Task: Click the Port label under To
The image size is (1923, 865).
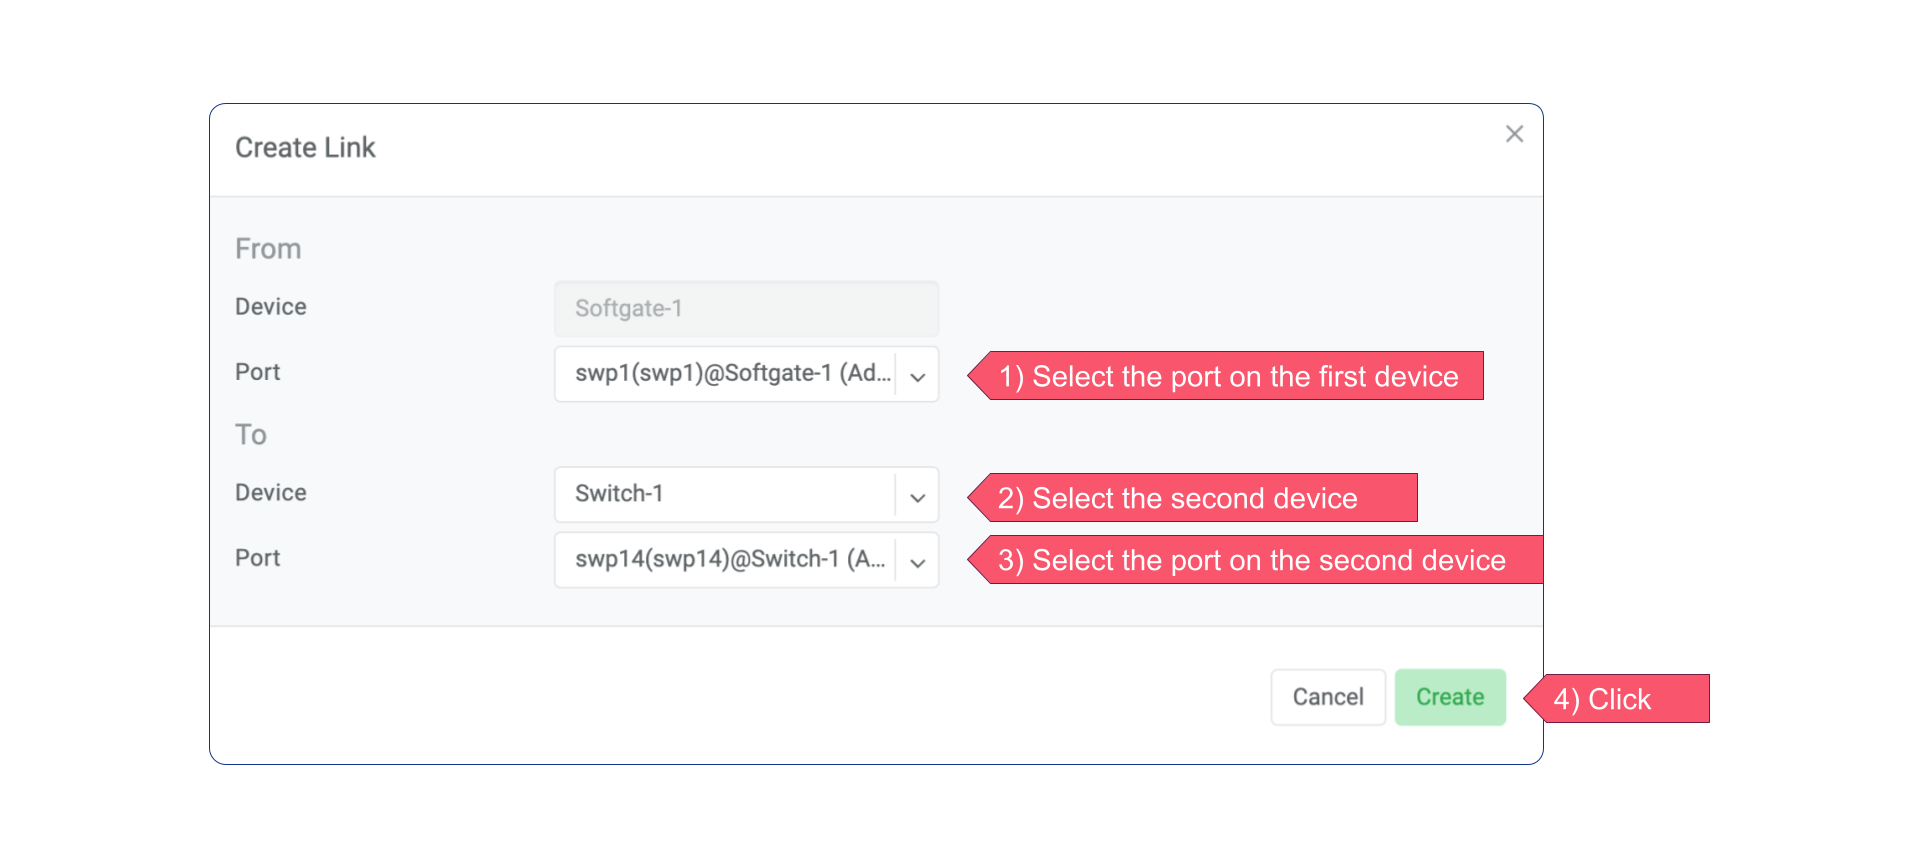Action: pos(258,558)
